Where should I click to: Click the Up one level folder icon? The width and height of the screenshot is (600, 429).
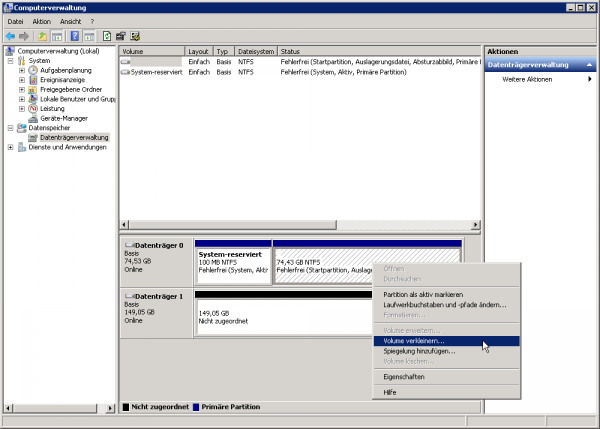click(42, 36)
